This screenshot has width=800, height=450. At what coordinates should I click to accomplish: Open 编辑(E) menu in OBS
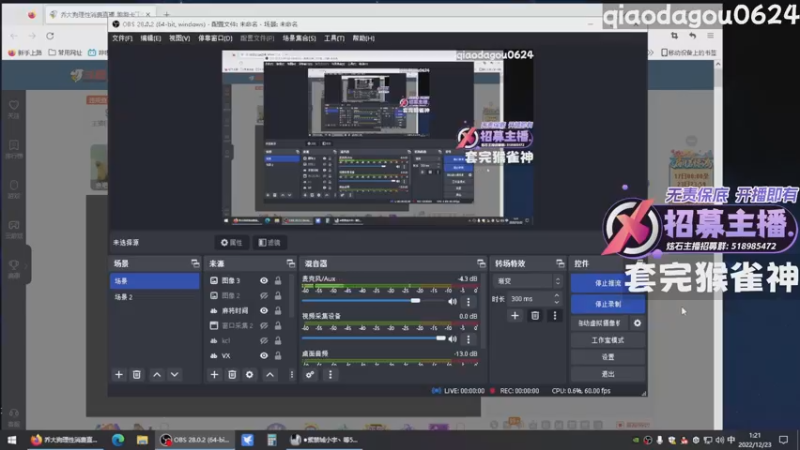(151, 38)
